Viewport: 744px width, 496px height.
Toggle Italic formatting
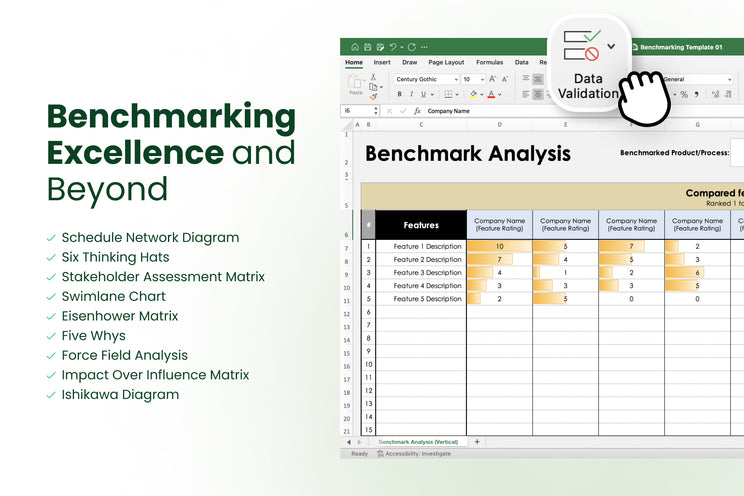click(413, 95)
